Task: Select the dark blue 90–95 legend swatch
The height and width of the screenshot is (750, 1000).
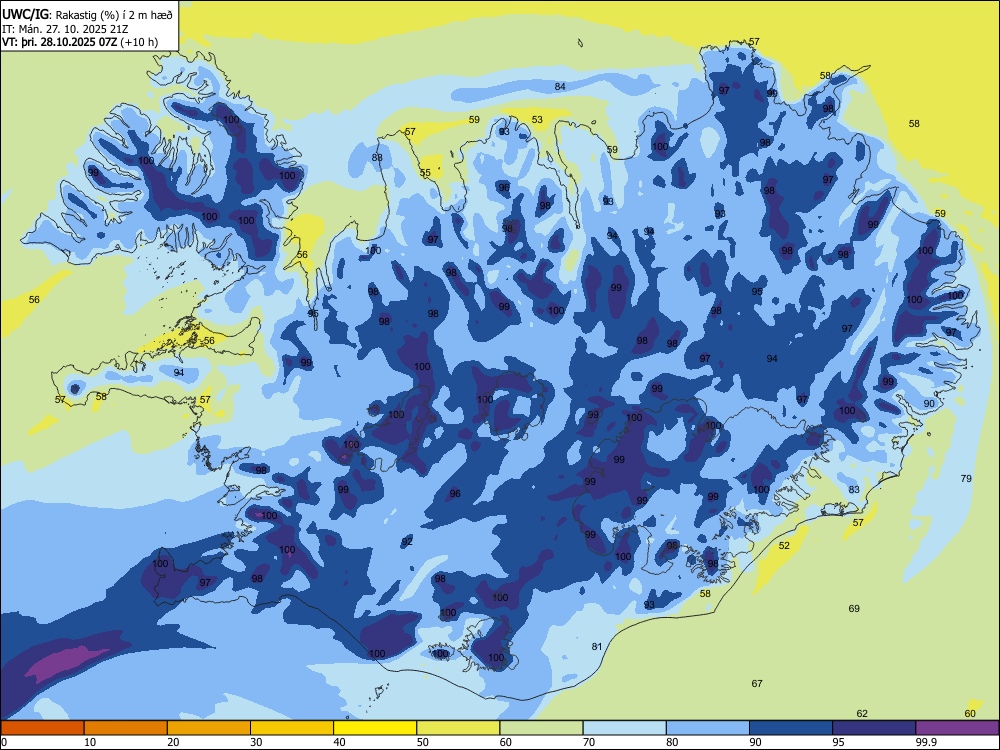Action: coord(791,728)
